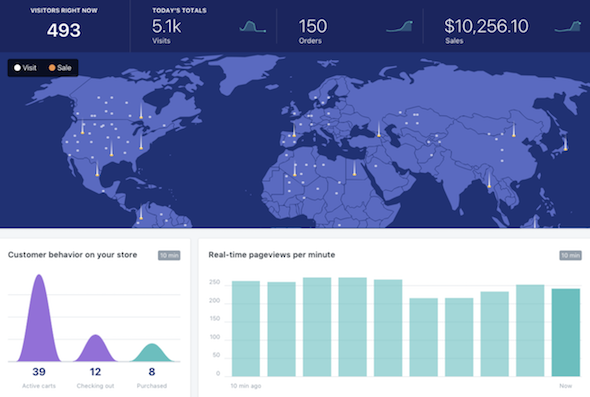Image resolution: width=590 pixels, height=397 pixels.
Task: Click the sale marker in Mexico
Action: point(97,169)
